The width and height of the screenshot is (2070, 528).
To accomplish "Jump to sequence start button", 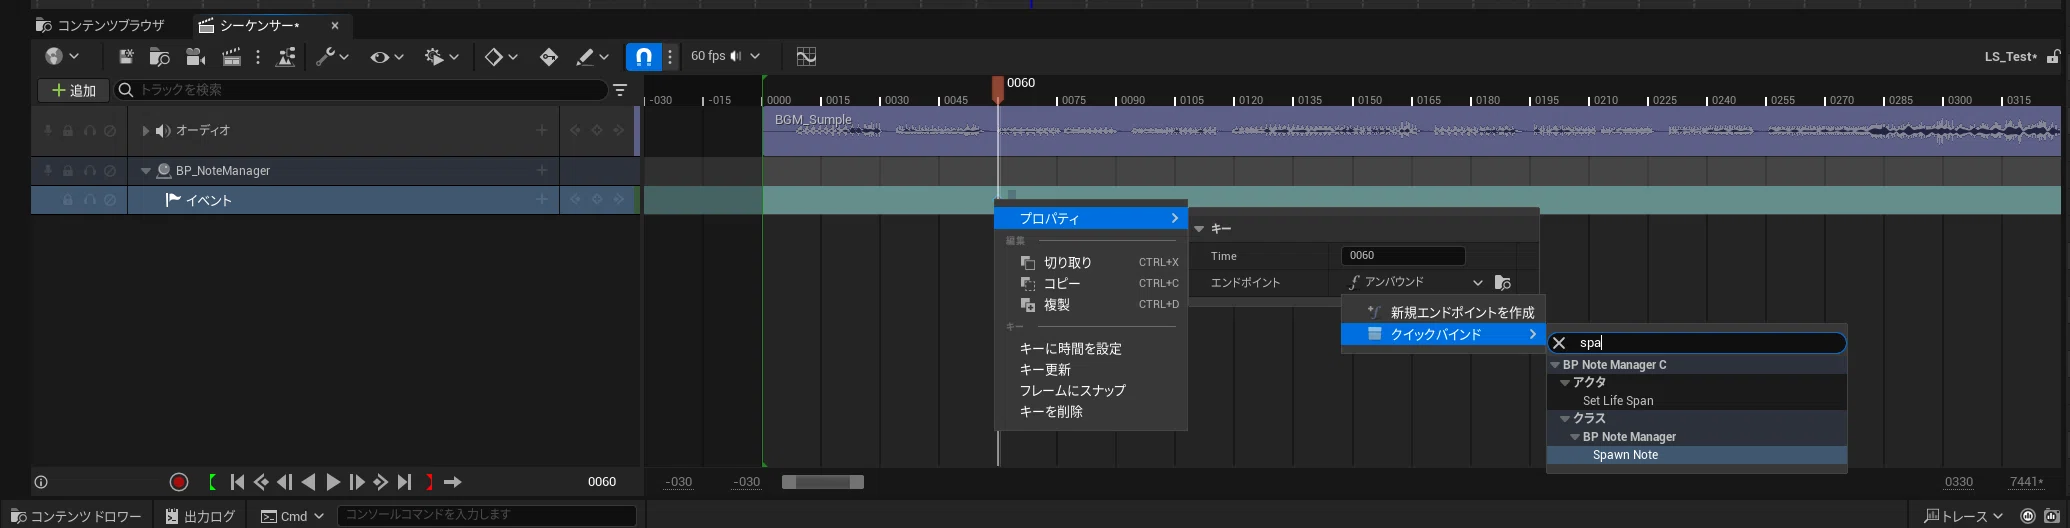I will click(237, 482).
